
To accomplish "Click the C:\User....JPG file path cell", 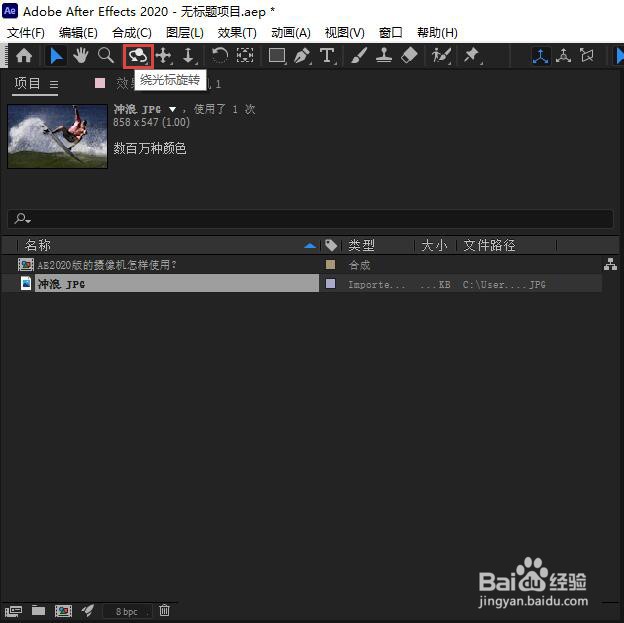I will click(x=504, y=284).
